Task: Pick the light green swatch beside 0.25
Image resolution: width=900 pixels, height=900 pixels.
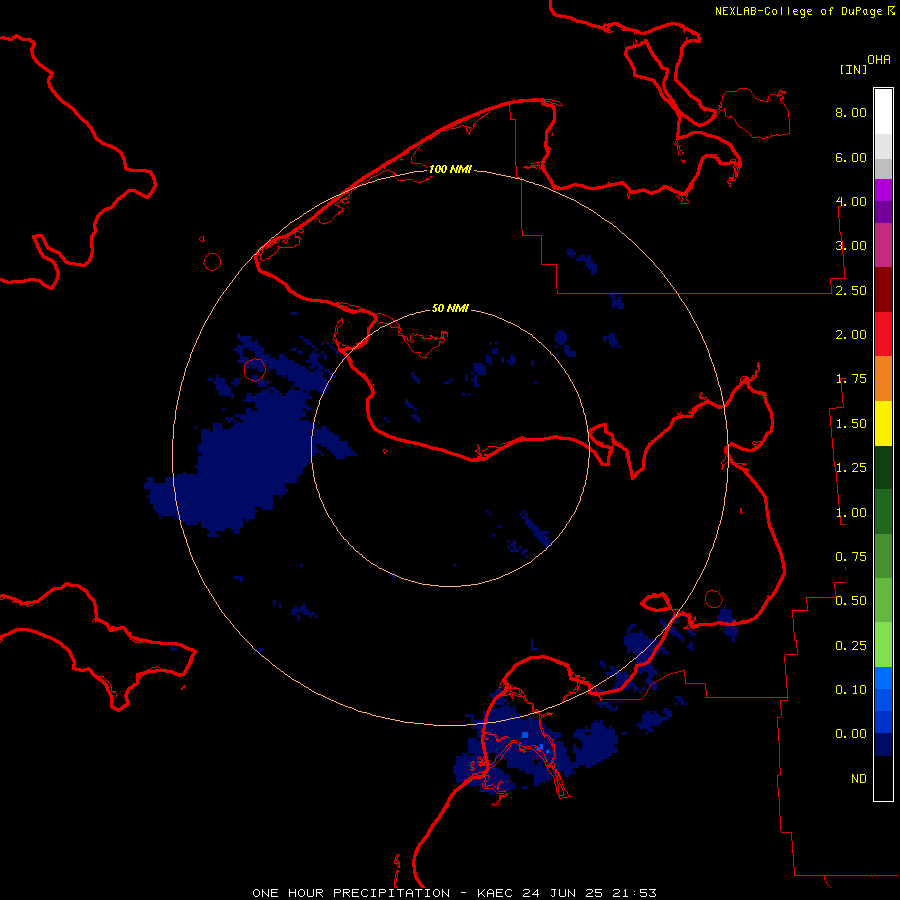Action: pos(883,645)
